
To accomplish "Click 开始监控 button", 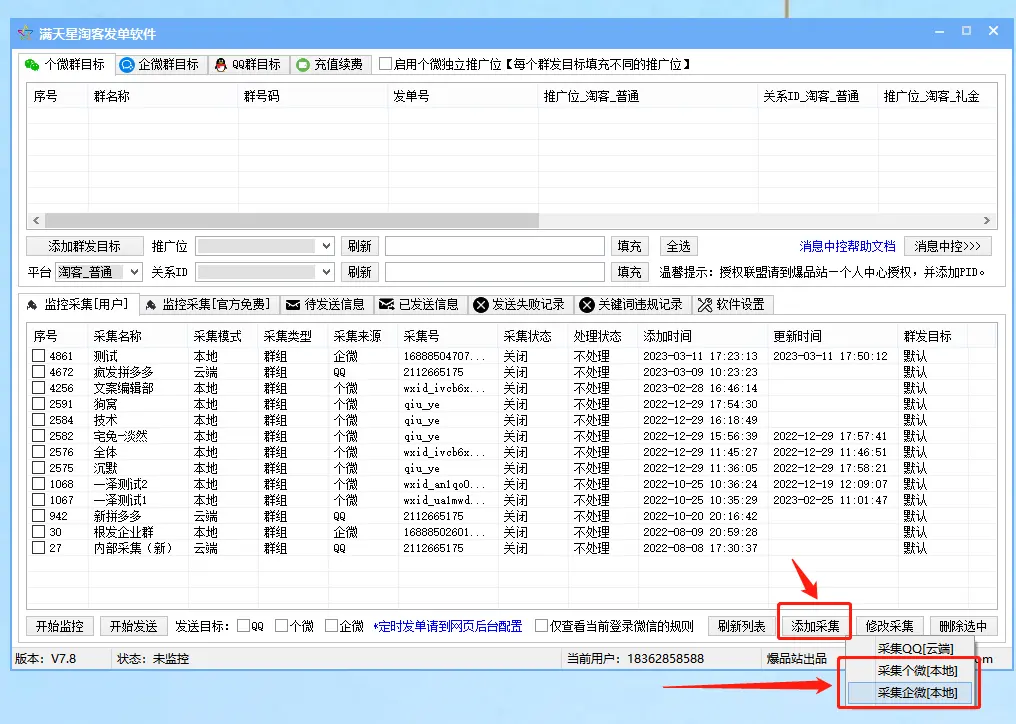I will tap(60, 626).
